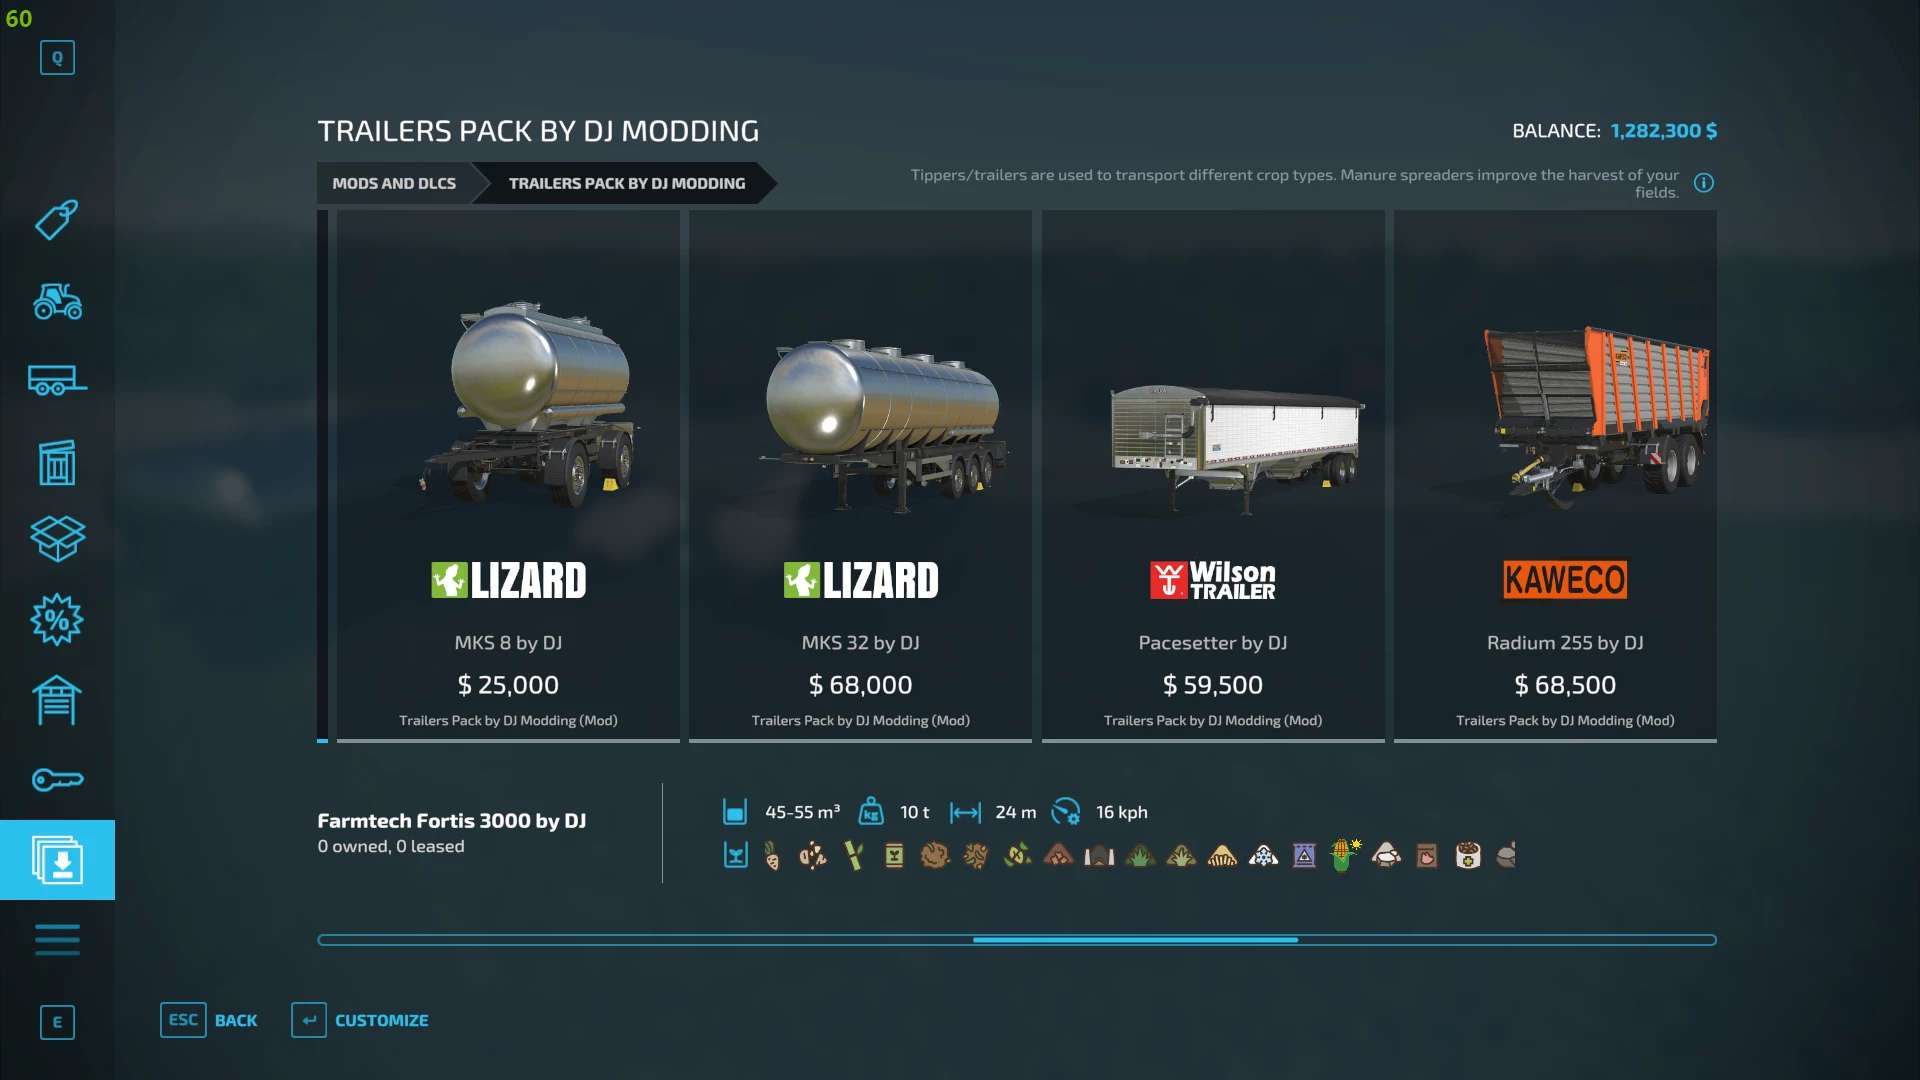This screenshot has height=1080, width=1920.
Task: Open the sales price tag category
Action: pyautogui.click(x=57, y=220)
